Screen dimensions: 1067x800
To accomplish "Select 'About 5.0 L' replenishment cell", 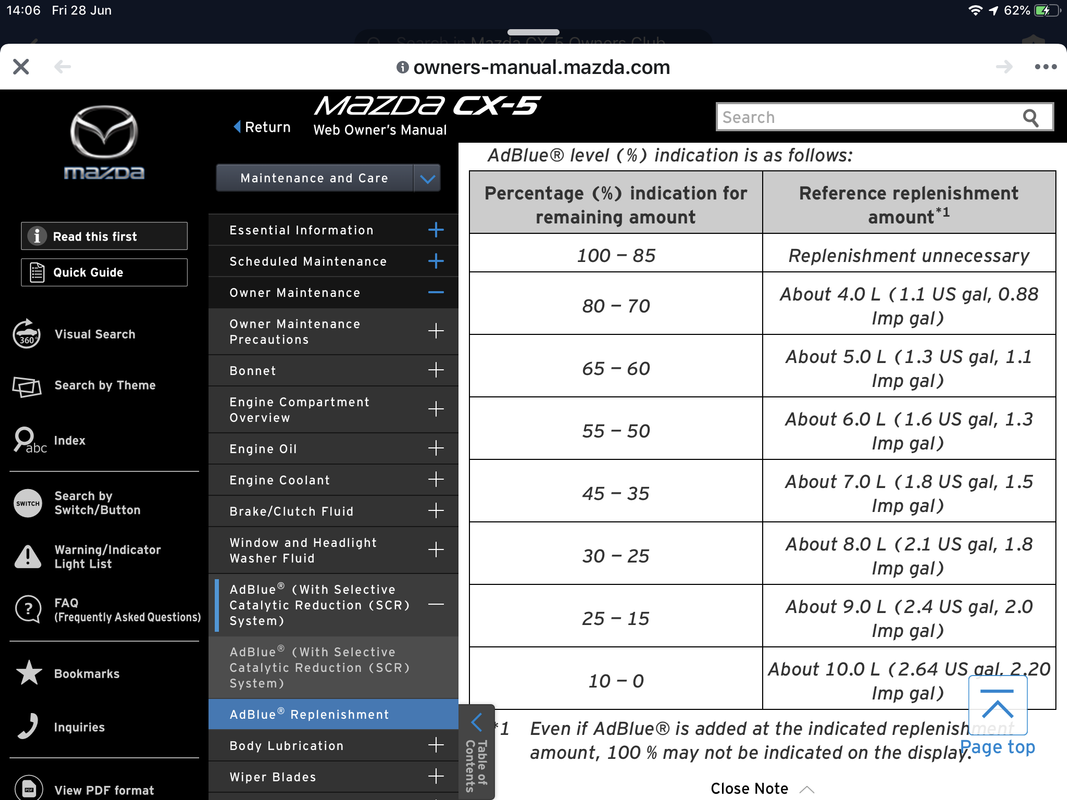I will [909, 368].
